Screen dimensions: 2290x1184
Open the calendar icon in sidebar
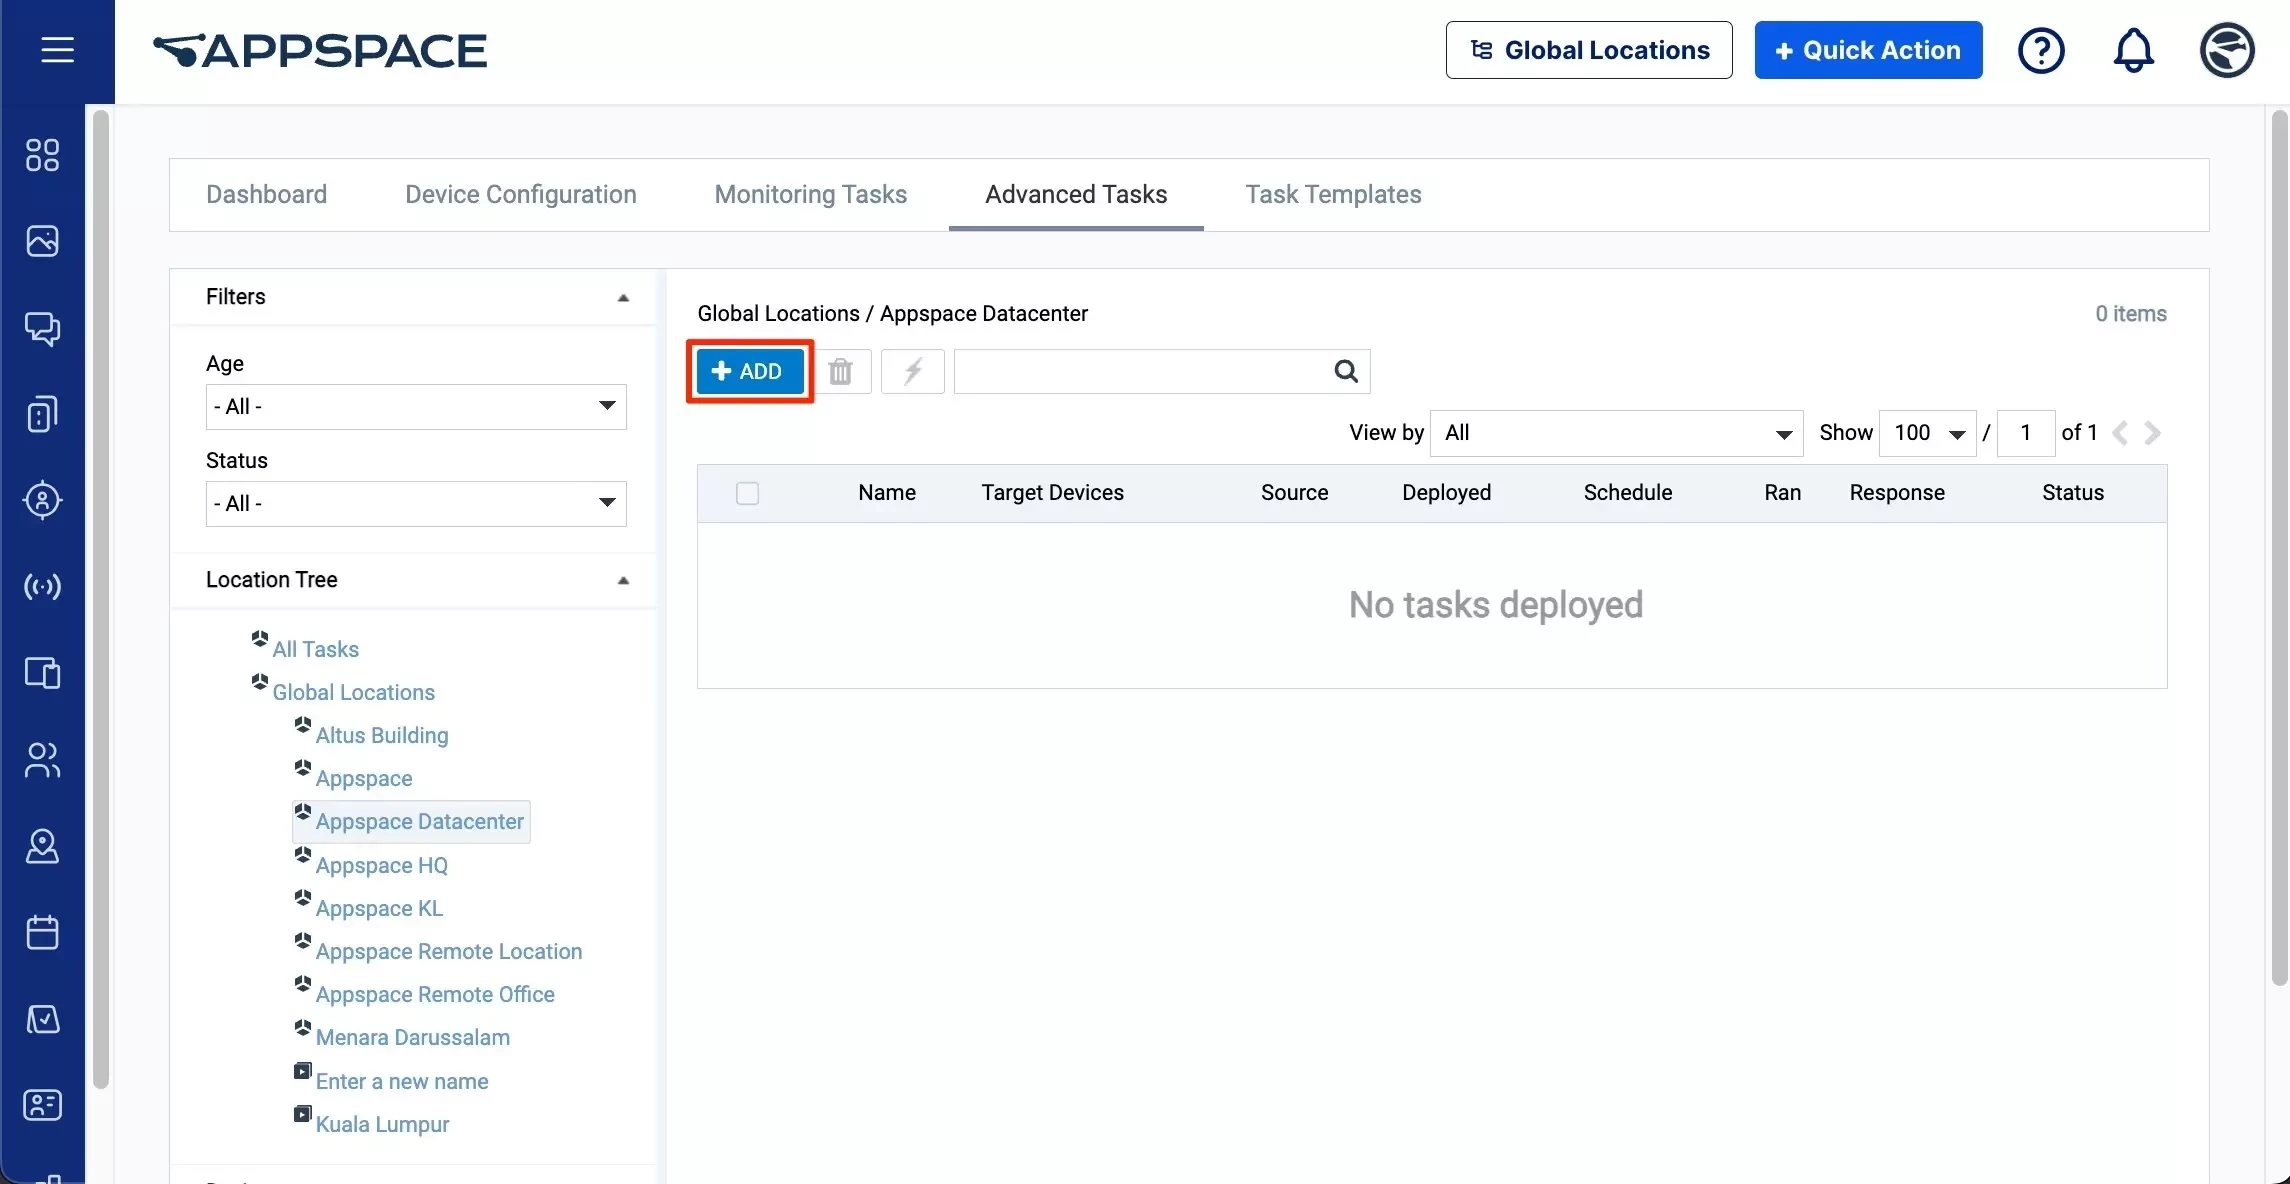pyautogui.click(x=42, y=932)
